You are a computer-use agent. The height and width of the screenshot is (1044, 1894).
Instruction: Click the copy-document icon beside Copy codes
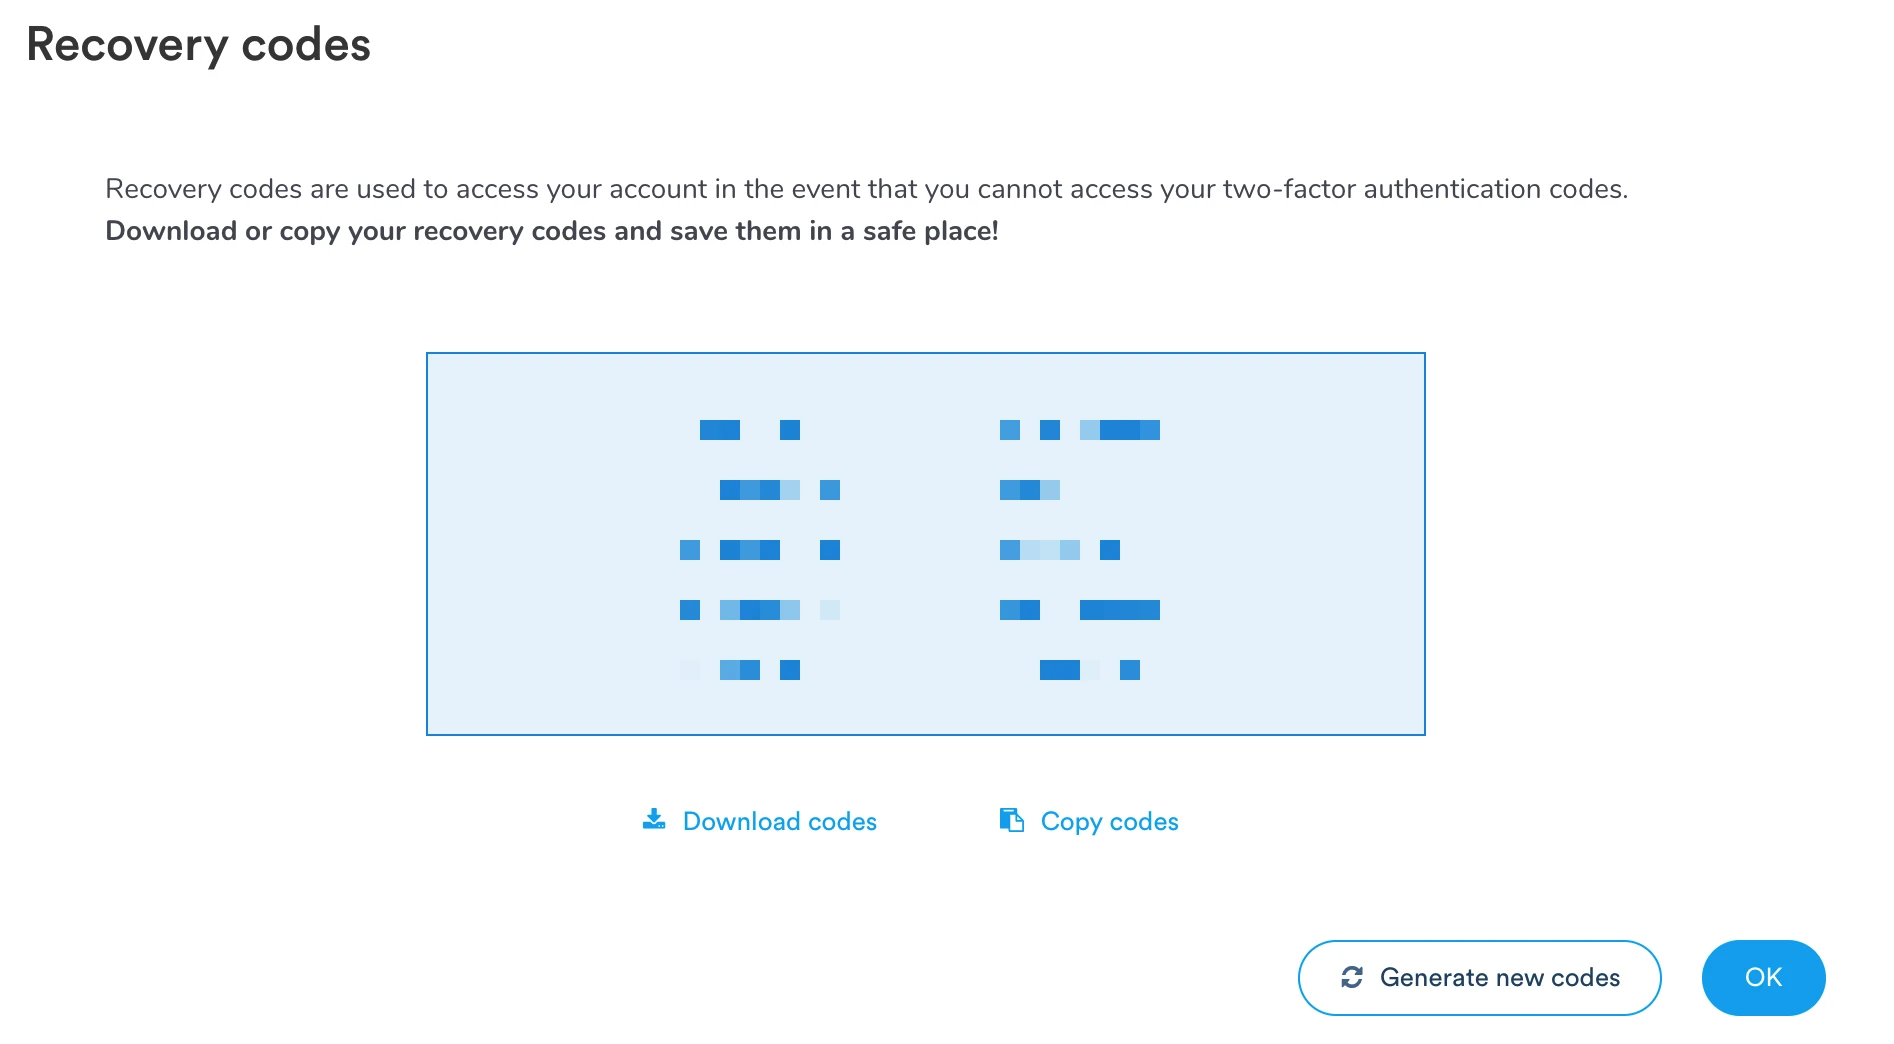tap(1012, 819)
